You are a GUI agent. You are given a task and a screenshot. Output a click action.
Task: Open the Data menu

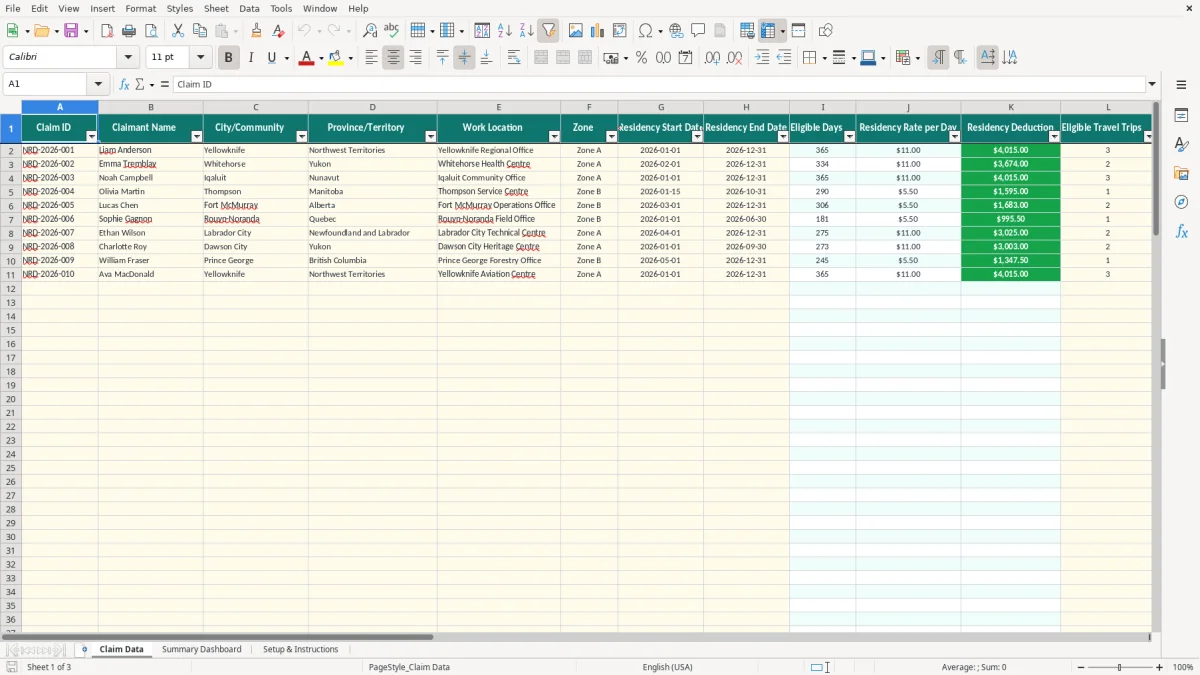coord(249,8)
